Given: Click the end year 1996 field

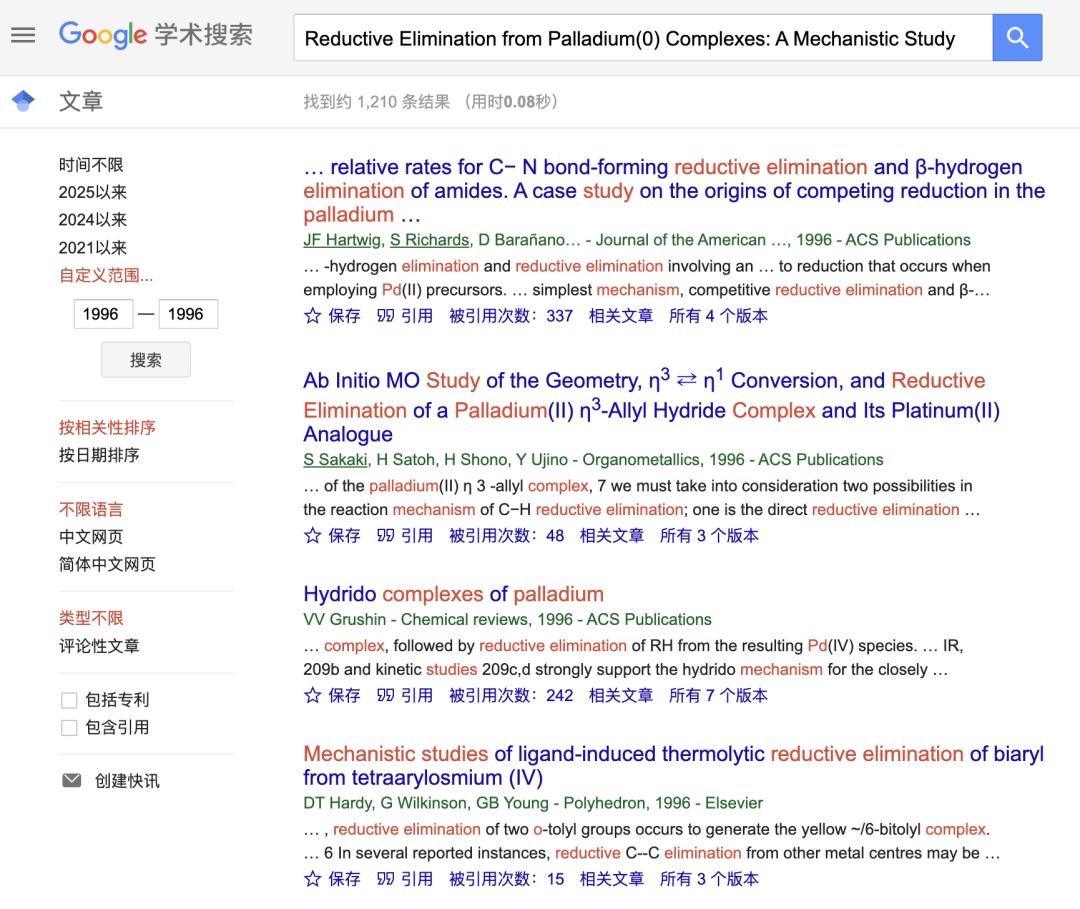Looking at the screenshot, I should click(188, 314).
